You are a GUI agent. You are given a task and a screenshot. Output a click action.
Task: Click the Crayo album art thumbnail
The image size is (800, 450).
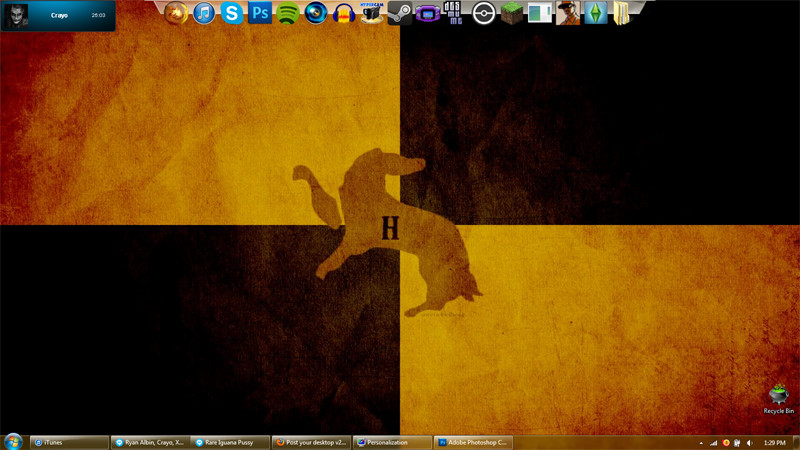[15, 16]
